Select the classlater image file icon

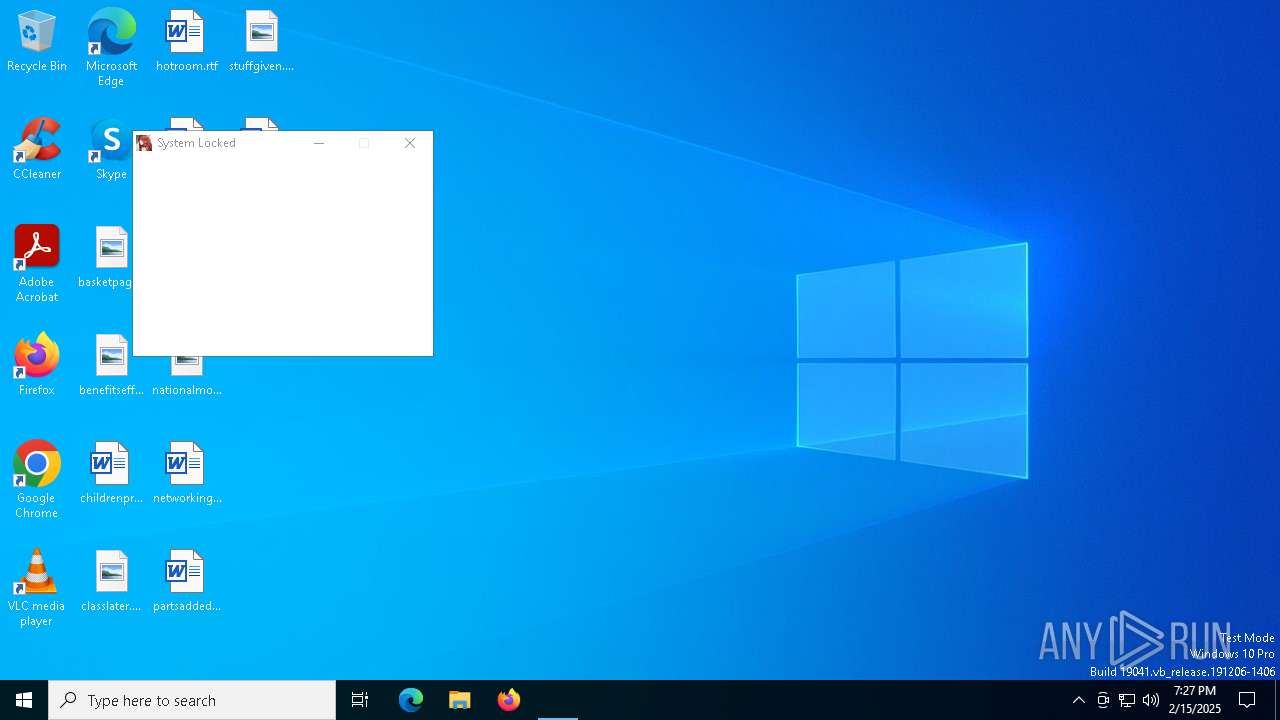[111, 582]
